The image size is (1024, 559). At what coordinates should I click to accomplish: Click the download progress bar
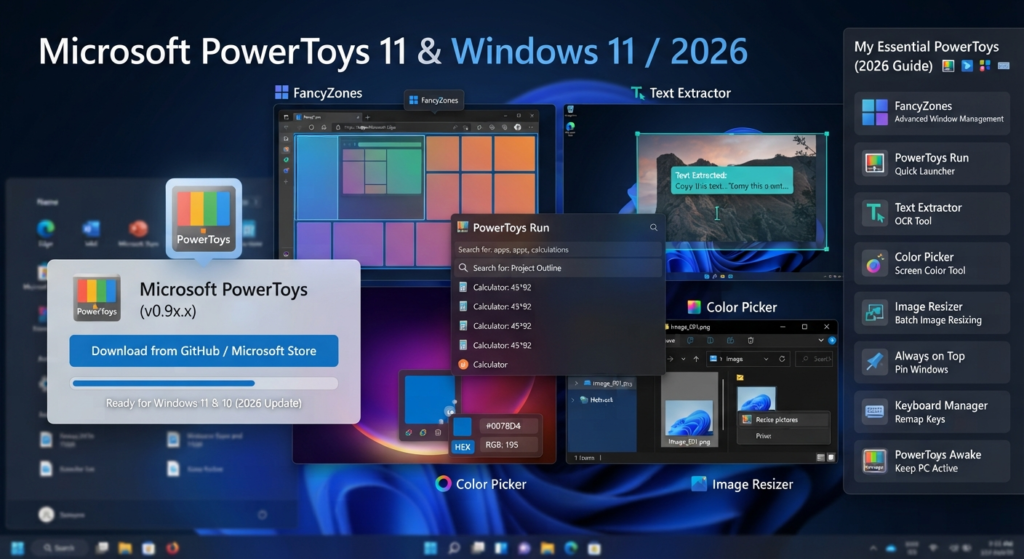204,383
